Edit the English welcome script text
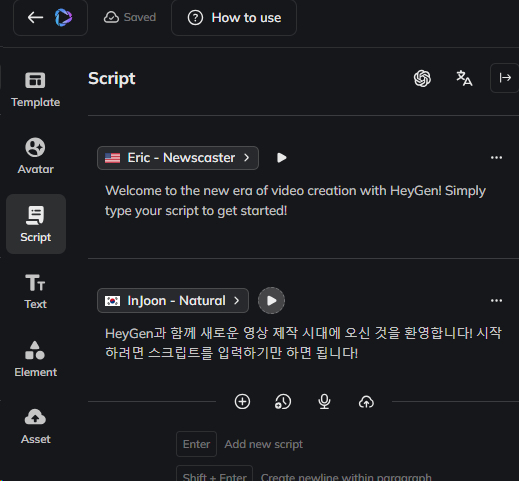Image resolution: width=519 pixels, height=481 pixels. pos(295,201)
